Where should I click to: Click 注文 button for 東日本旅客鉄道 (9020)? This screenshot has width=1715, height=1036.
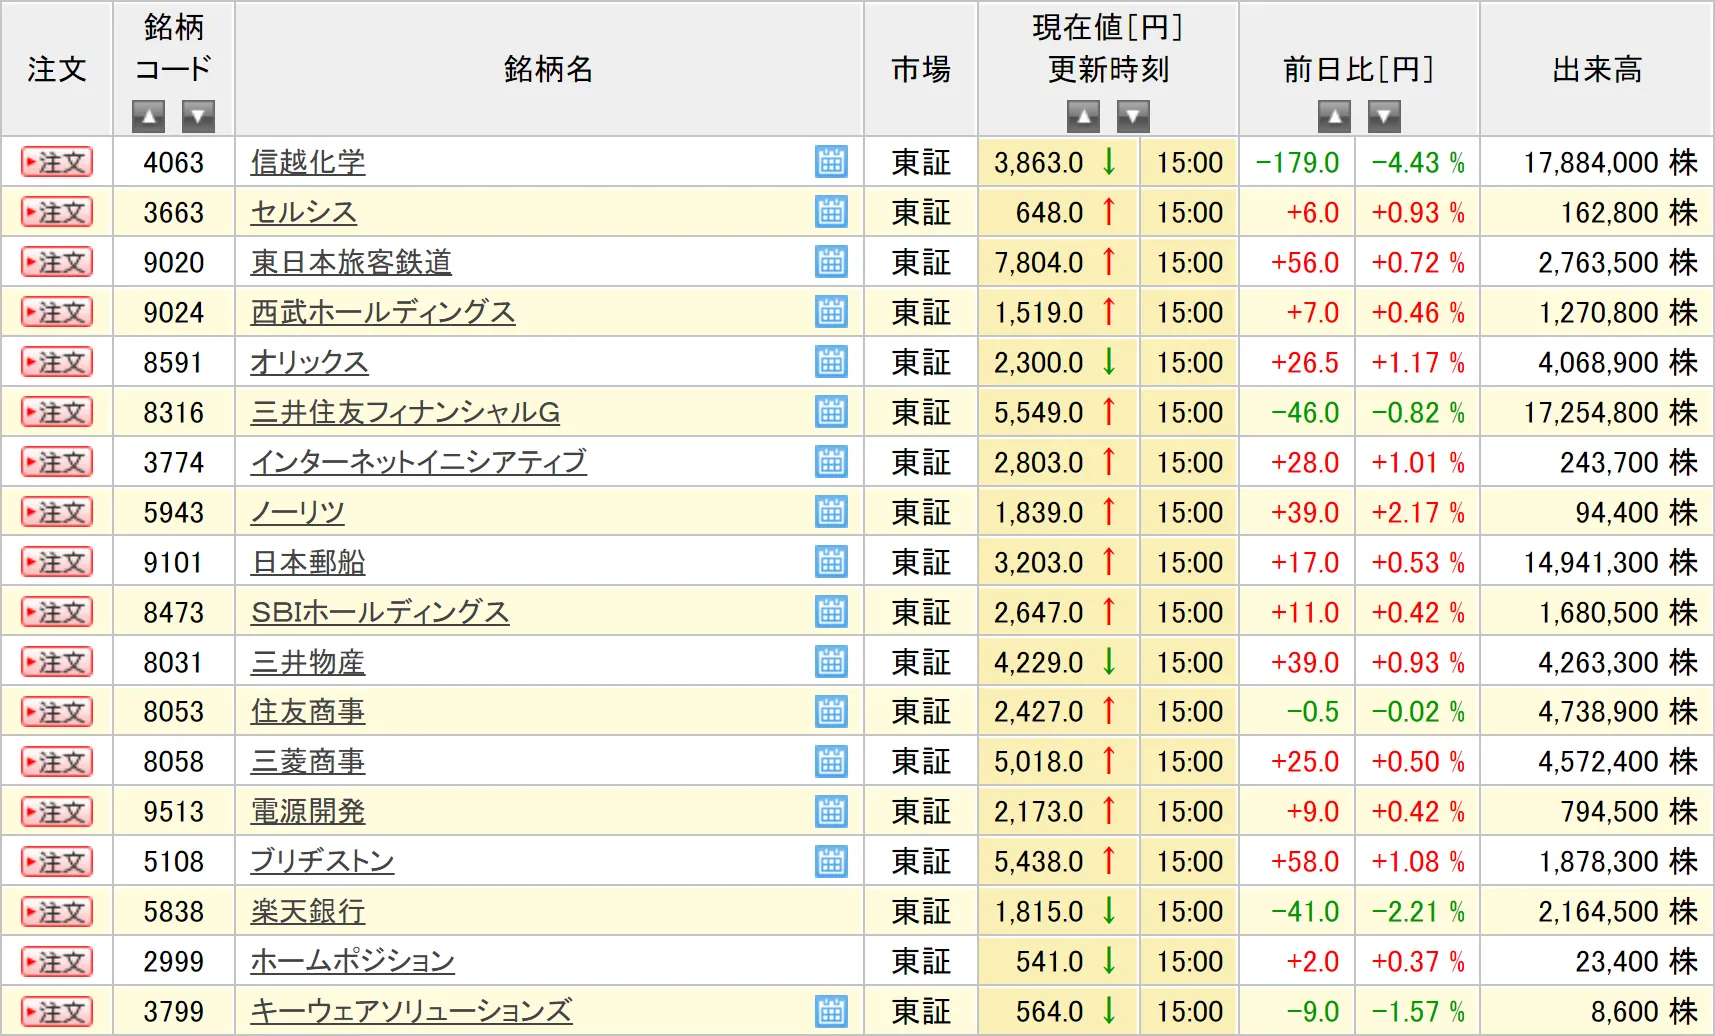57,262
